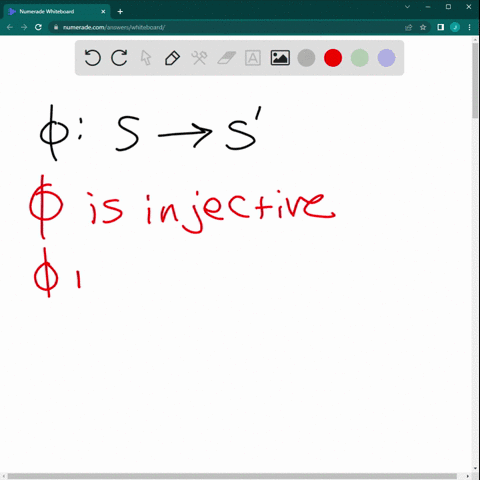
Task: Go forward with the browser forward arrow
Action: pos(24,27)
